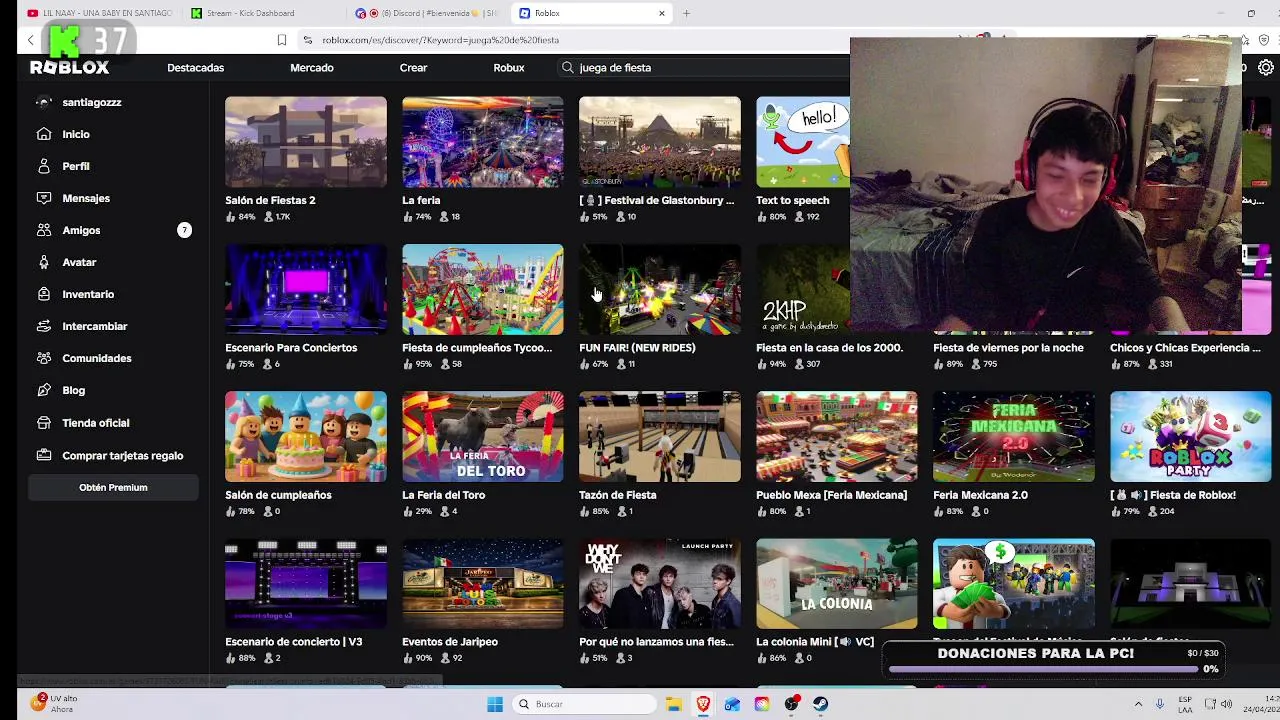Open Comprar tarjetas regalo via card icon
The height and width of the screenshot is (720, 1280).
click(x=44, y=455)
